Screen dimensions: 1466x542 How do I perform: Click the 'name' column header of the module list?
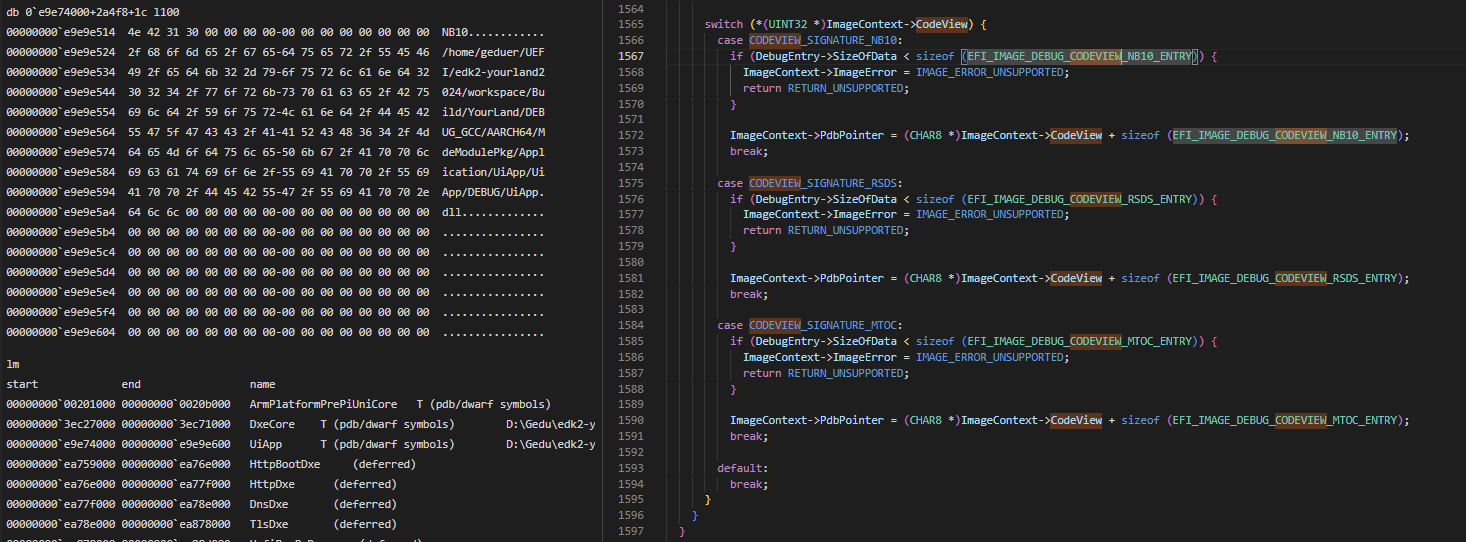point(262,384)
